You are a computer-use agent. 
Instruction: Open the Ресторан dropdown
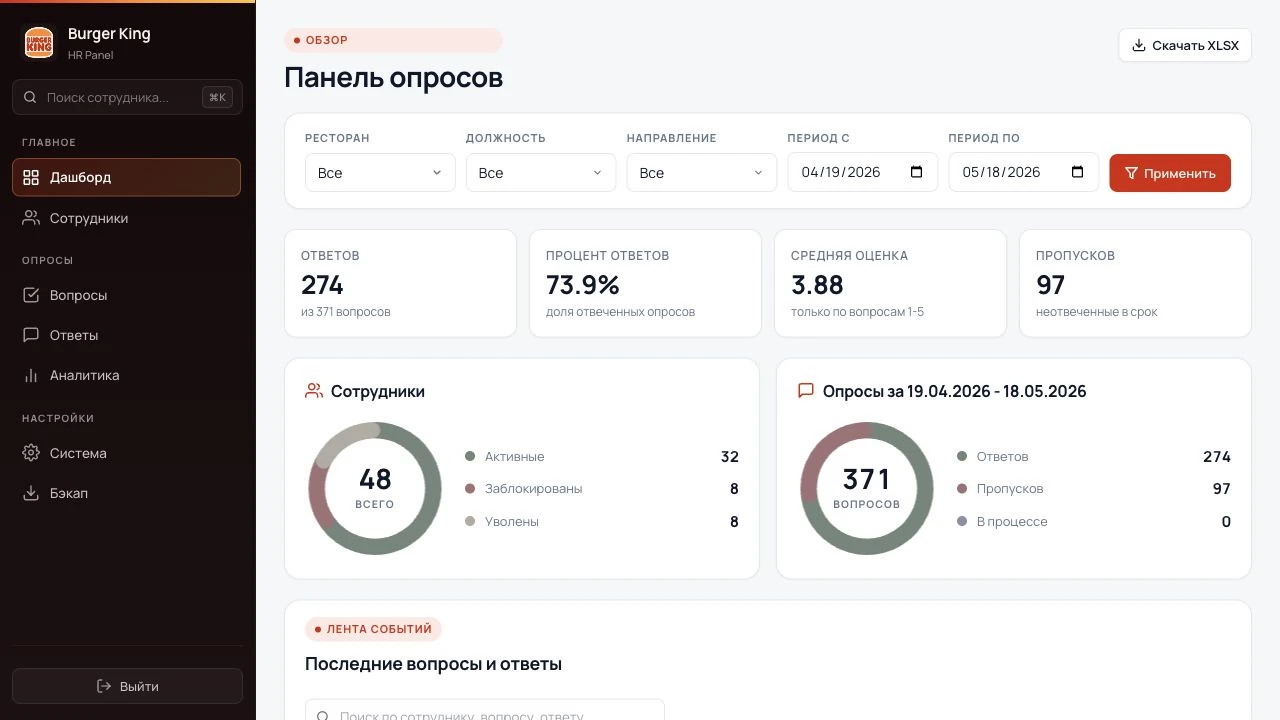380,172
